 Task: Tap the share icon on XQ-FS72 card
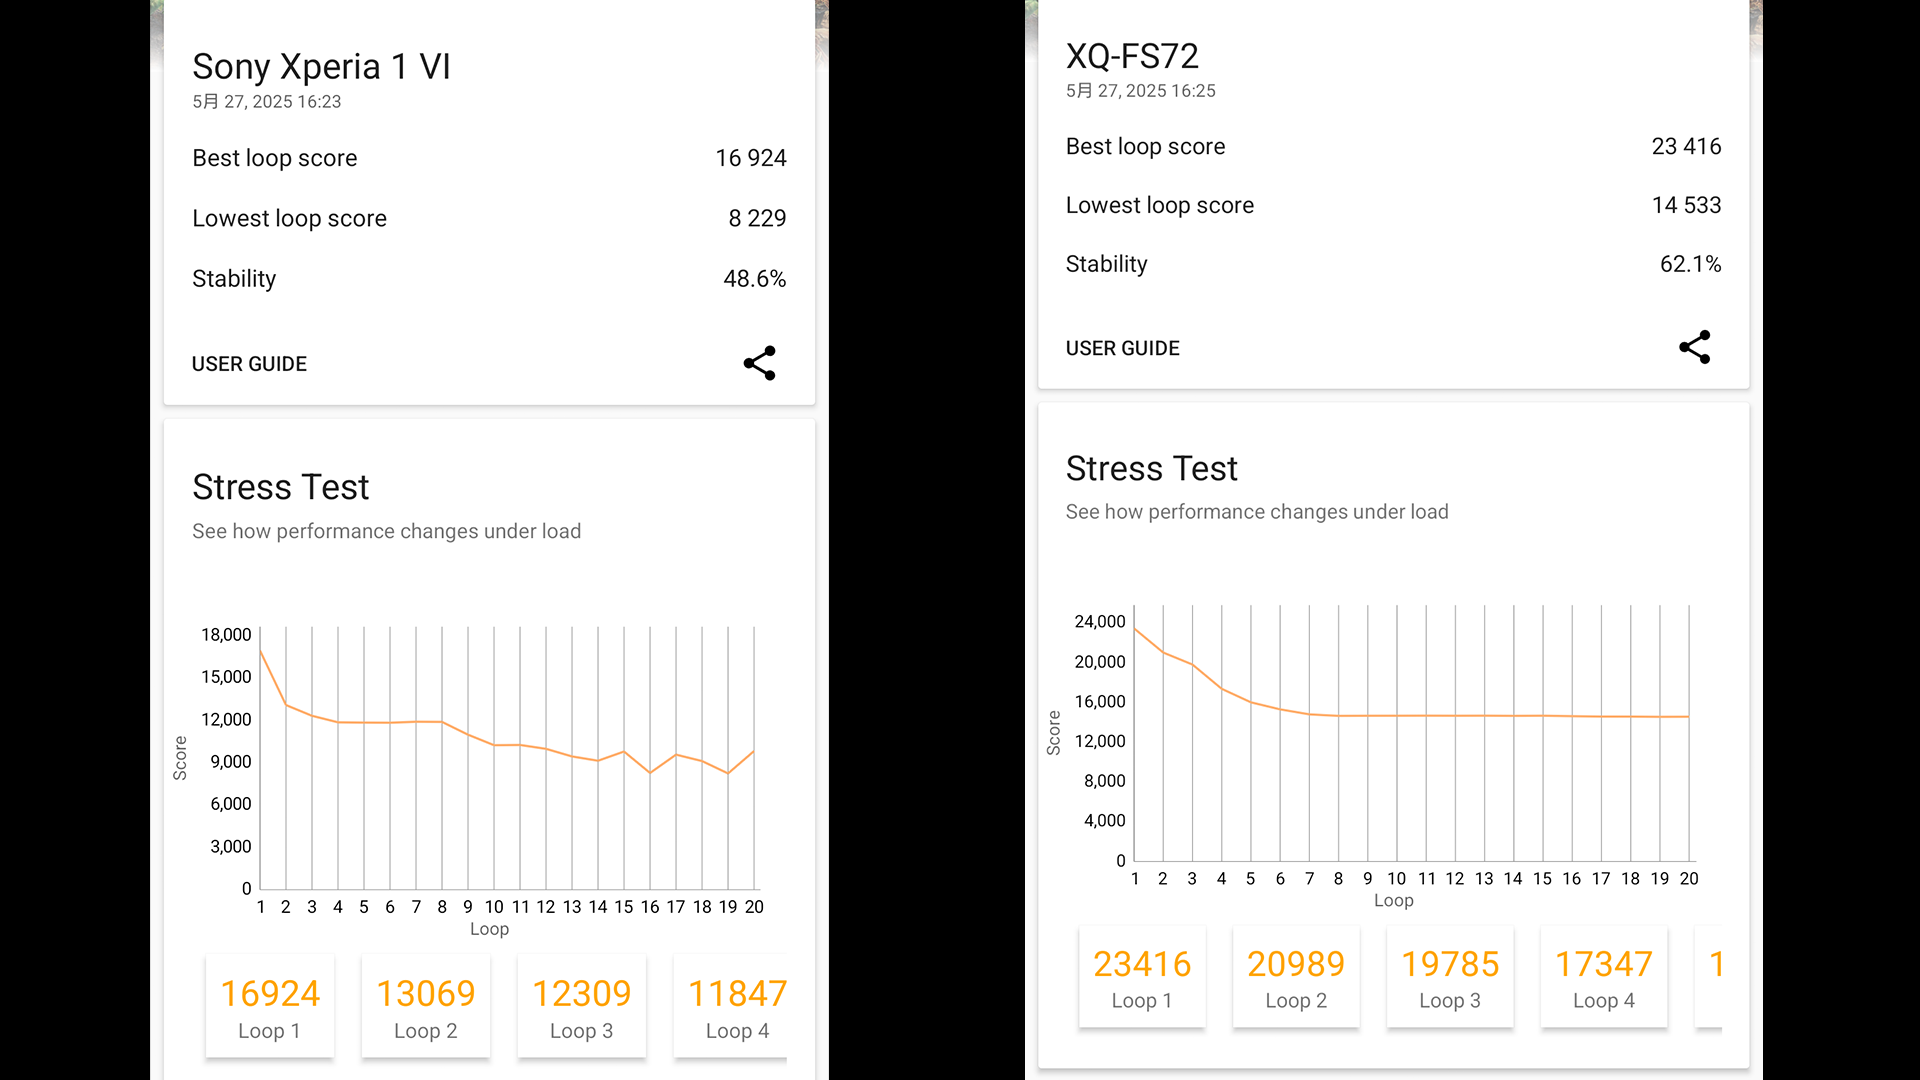point(1694,347)
